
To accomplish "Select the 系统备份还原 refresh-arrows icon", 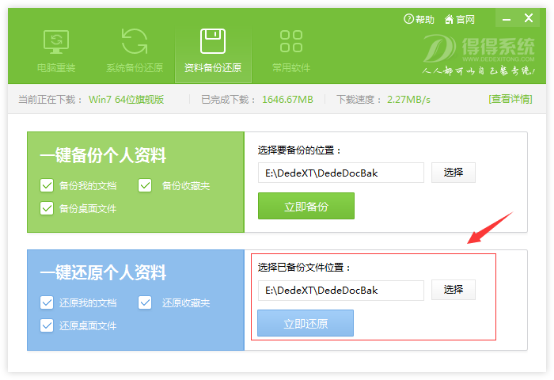I will click(x=135, y=41).
